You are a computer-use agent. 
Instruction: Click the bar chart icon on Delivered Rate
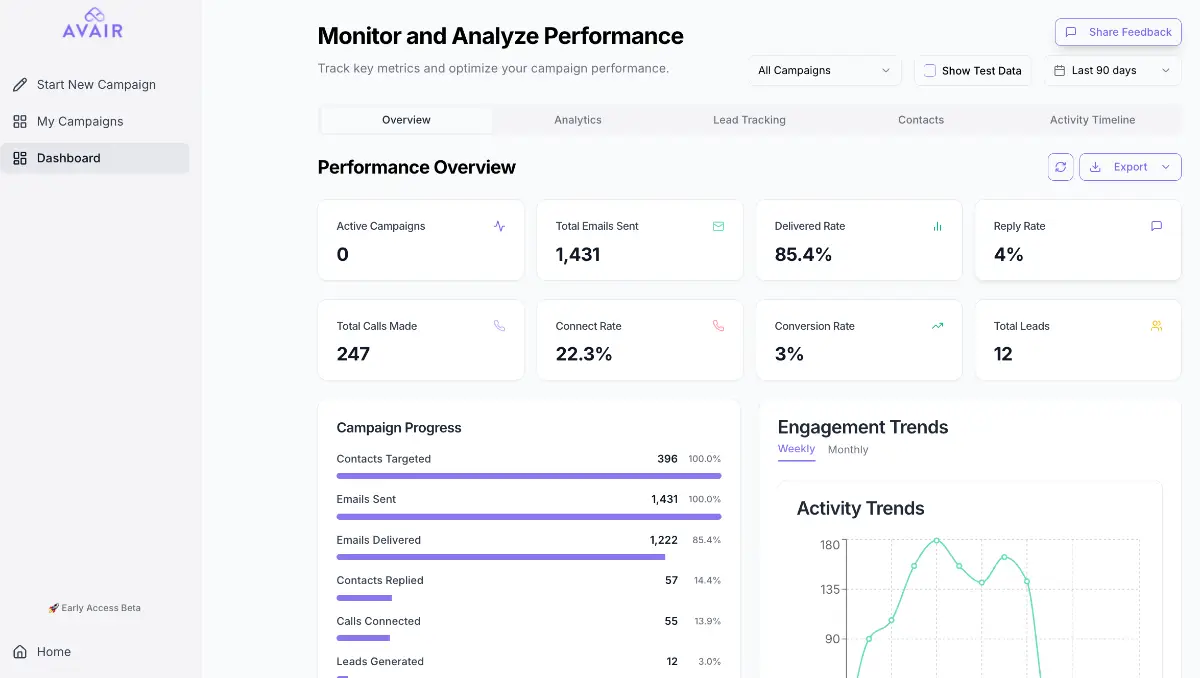pos(937,226)
